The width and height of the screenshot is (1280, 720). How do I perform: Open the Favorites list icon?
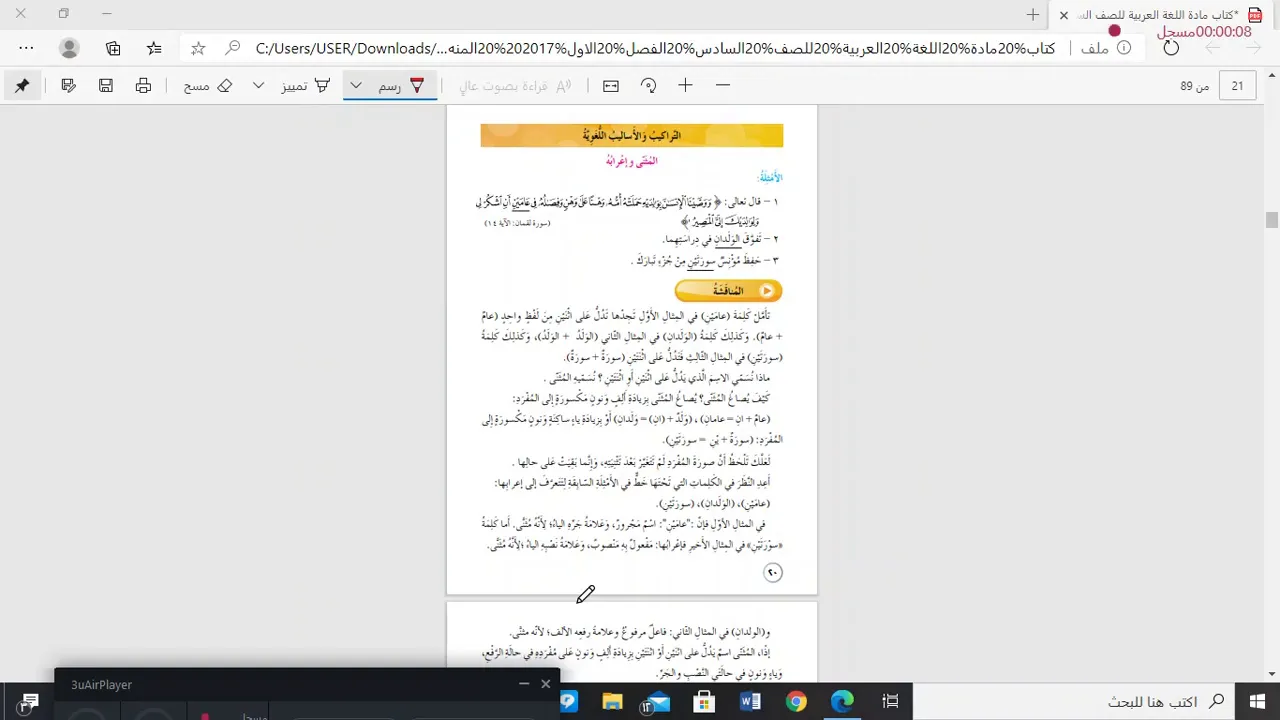[x=154, y=48]
